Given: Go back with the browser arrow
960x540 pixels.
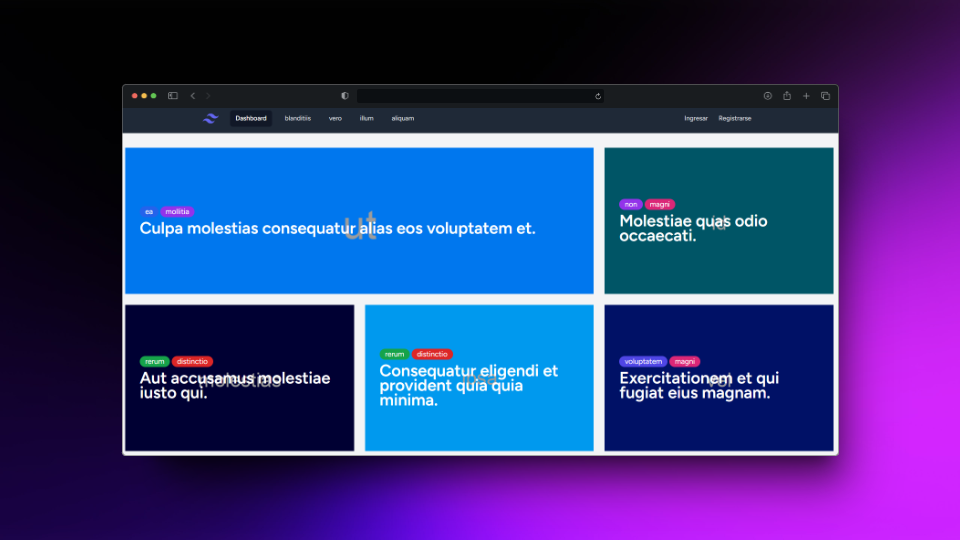Looking at the screenshot, I should (193, 96).
